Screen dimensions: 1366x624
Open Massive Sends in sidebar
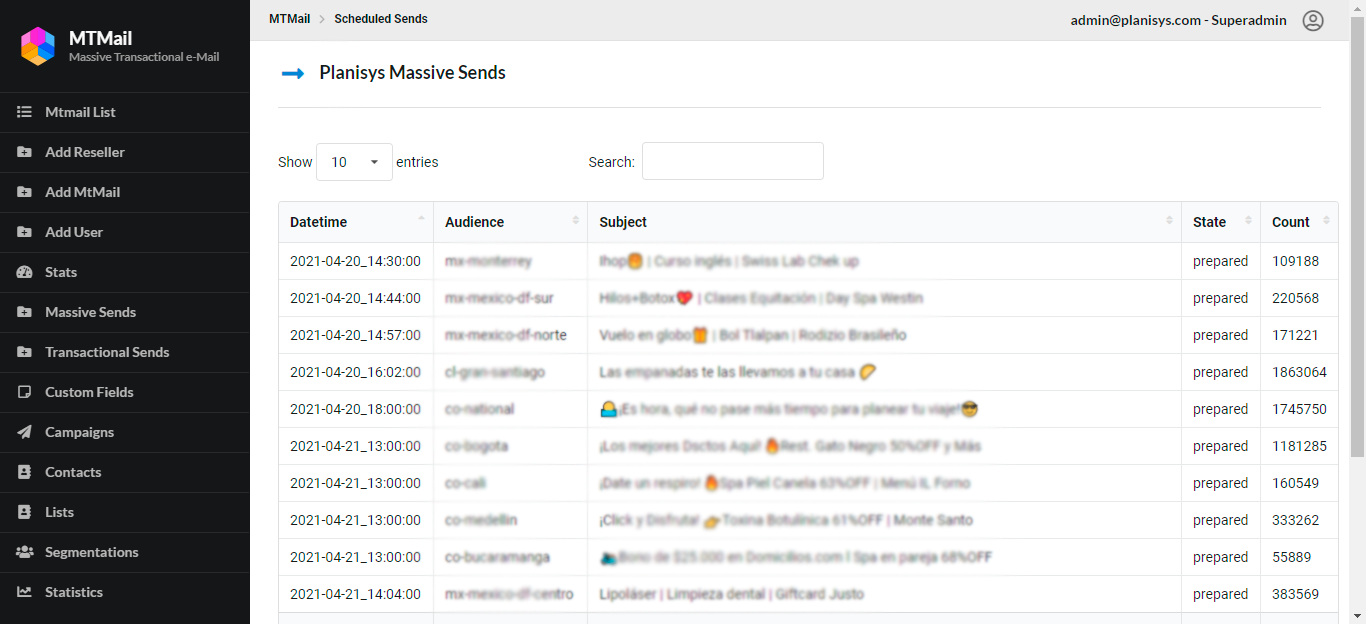(x=90, y=312)
